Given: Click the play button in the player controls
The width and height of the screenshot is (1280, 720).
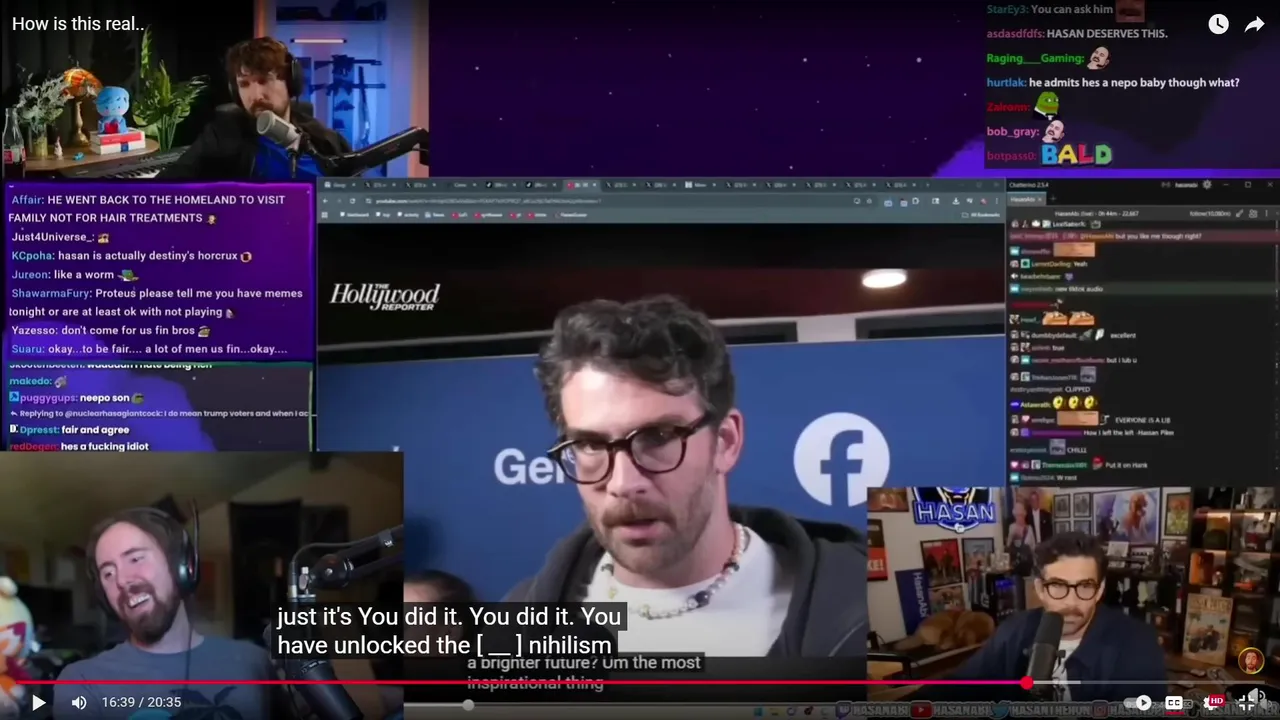Looking at the screenshot, I should click(38, 702).
